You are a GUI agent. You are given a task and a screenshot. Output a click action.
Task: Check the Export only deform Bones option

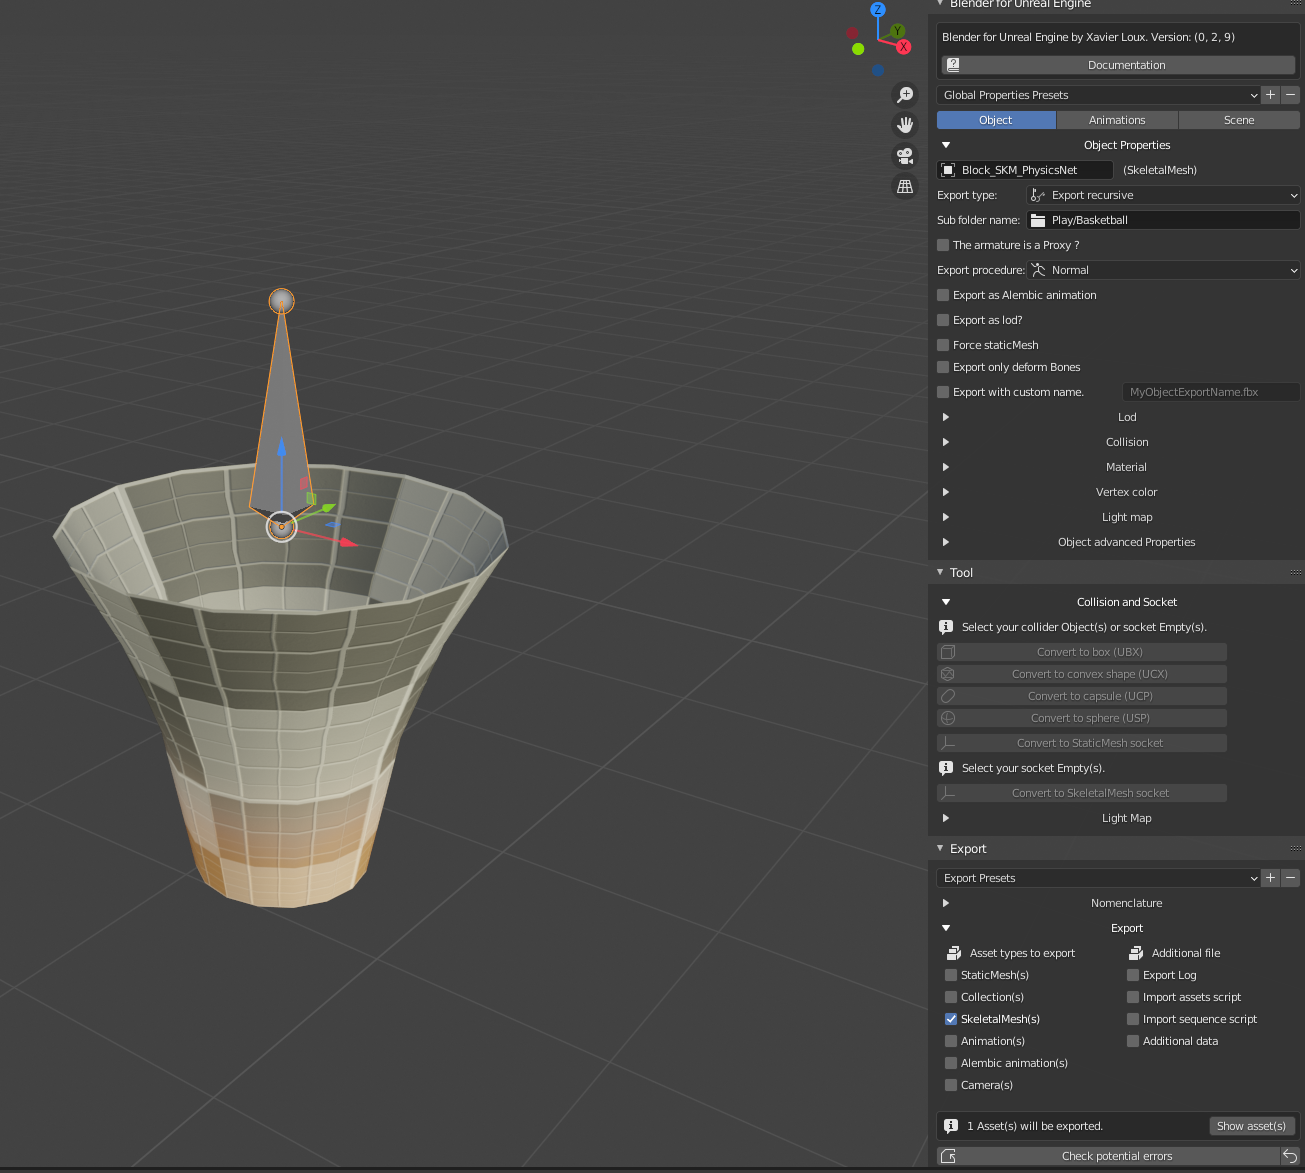pyautogui.click(x=943, y=367)
